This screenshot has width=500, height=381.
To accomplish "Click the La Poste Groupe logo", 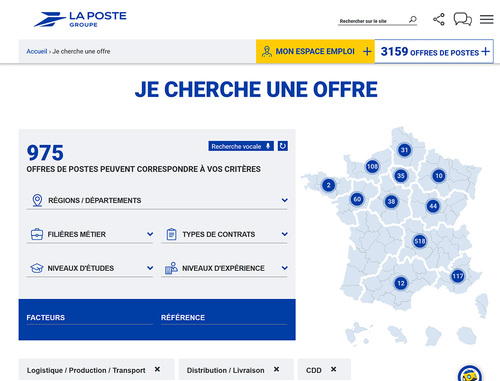I will click(80, 19).
